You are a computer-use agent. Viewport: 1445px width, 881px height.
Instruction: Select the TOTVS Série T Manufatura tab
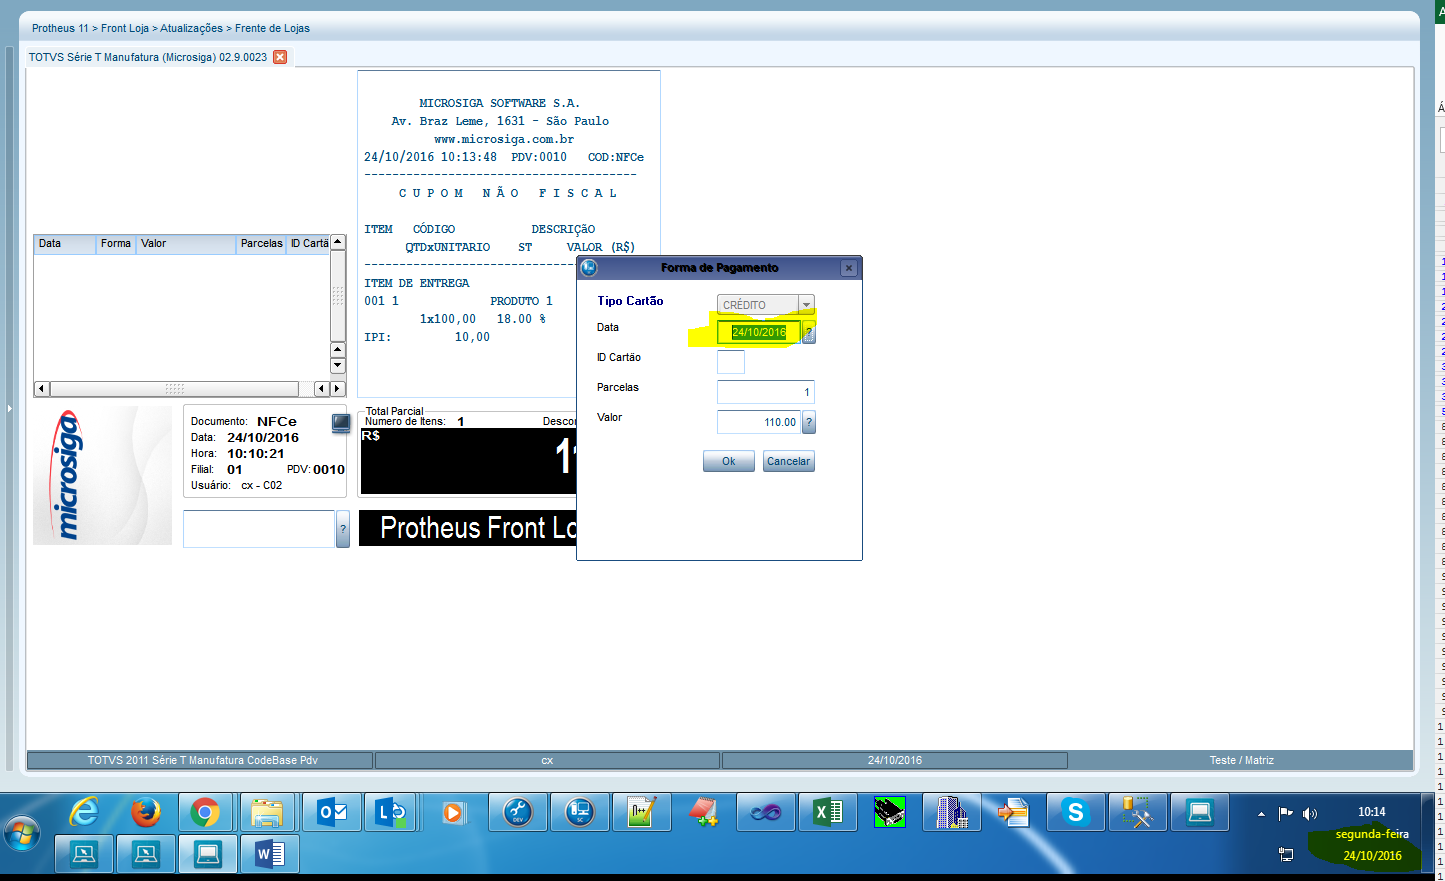[148, 57]
